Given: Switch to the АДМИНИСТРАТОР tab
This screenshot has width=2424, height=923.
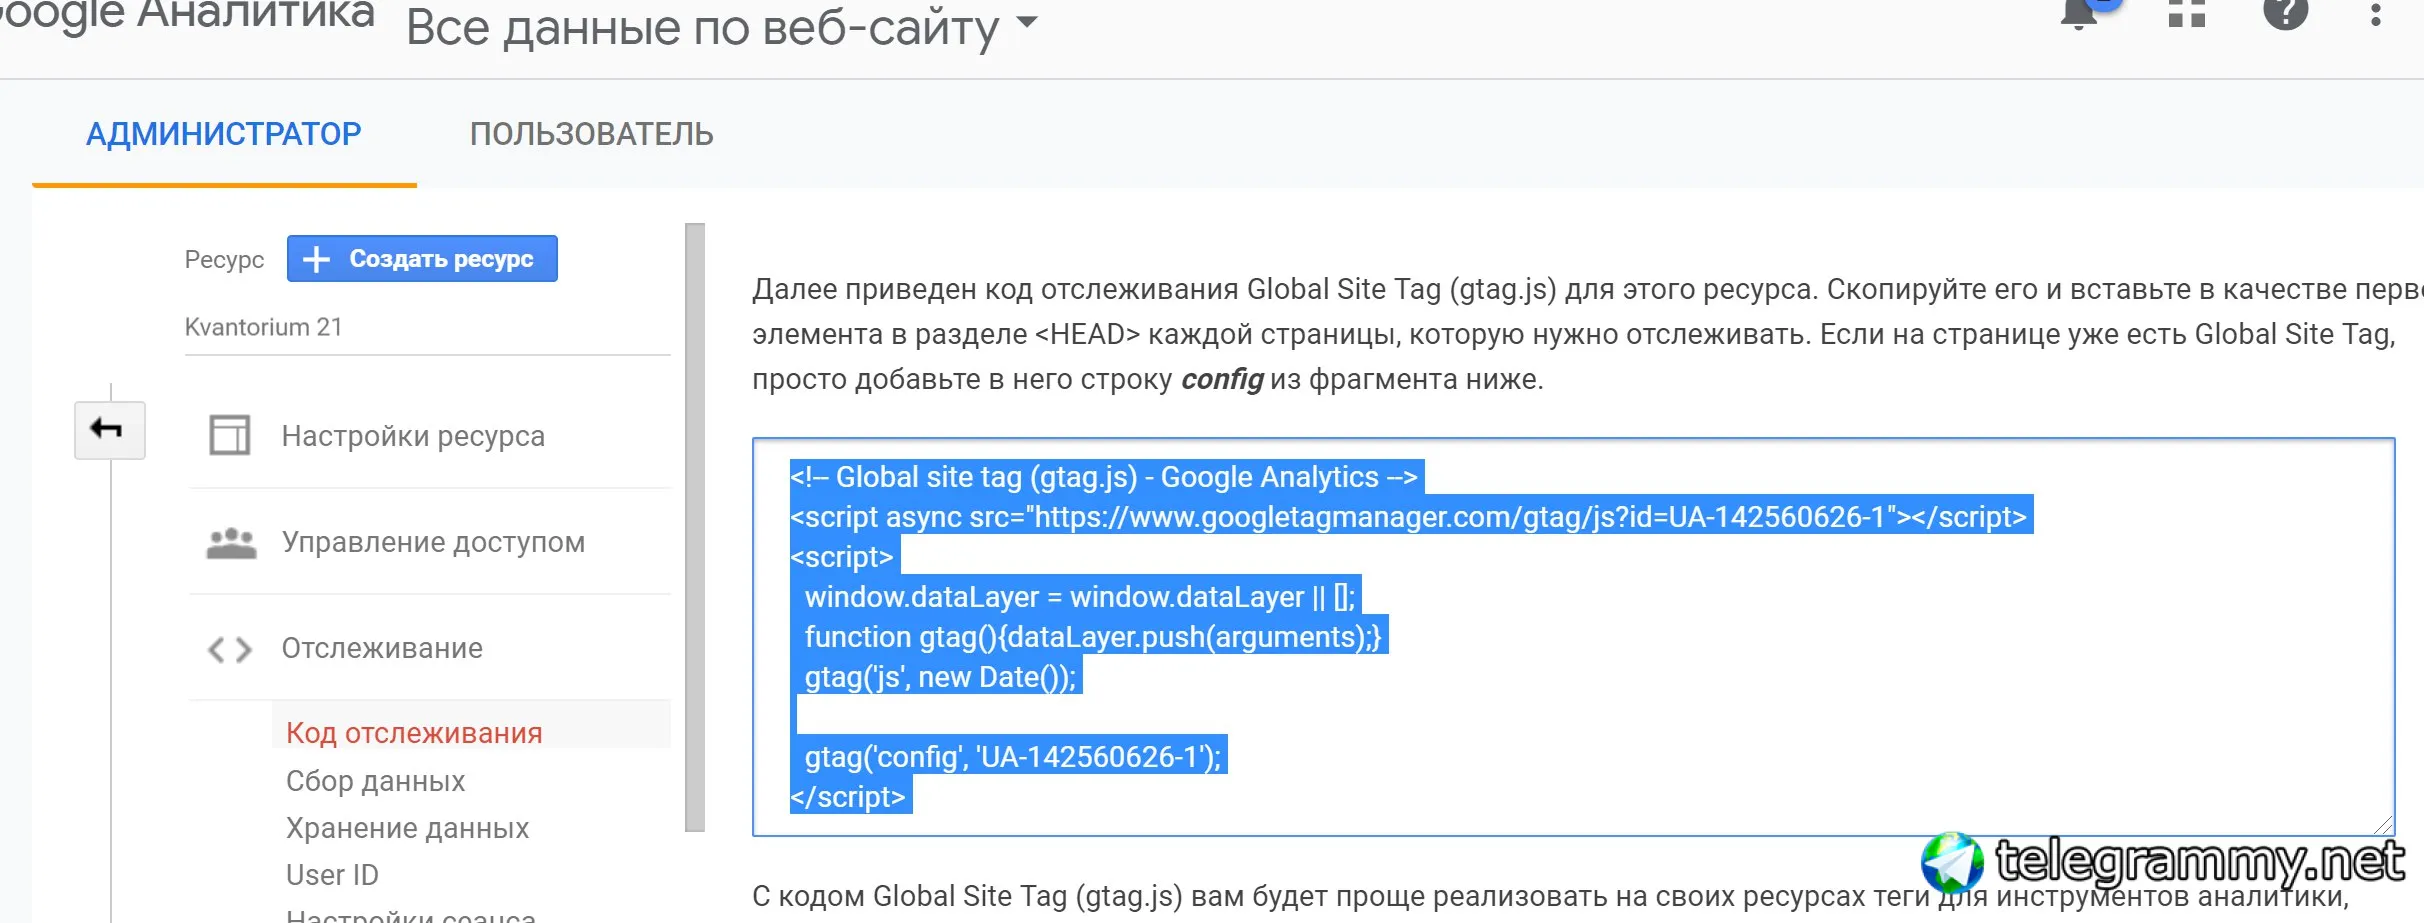Looking at the screenshot, I should click(x=224, y=134).
